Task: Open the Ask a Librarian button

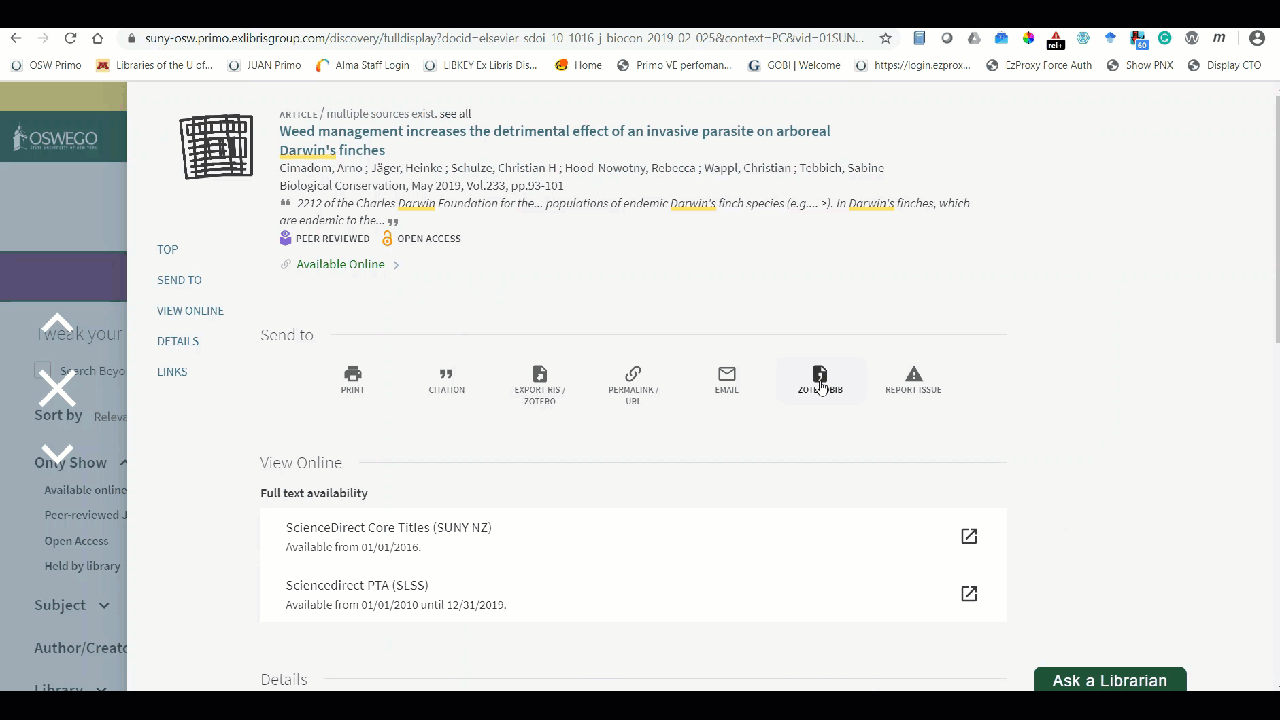Action: point(1109,680)
